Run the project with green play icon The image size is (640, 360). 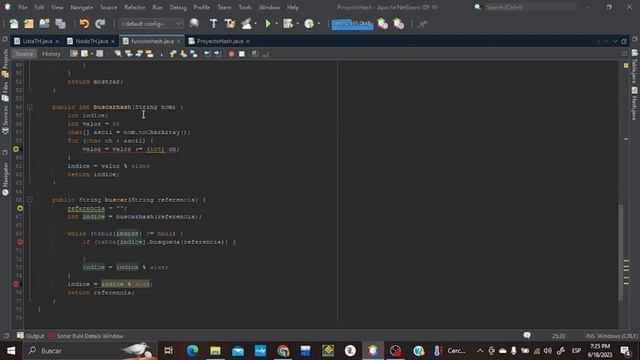268,24
